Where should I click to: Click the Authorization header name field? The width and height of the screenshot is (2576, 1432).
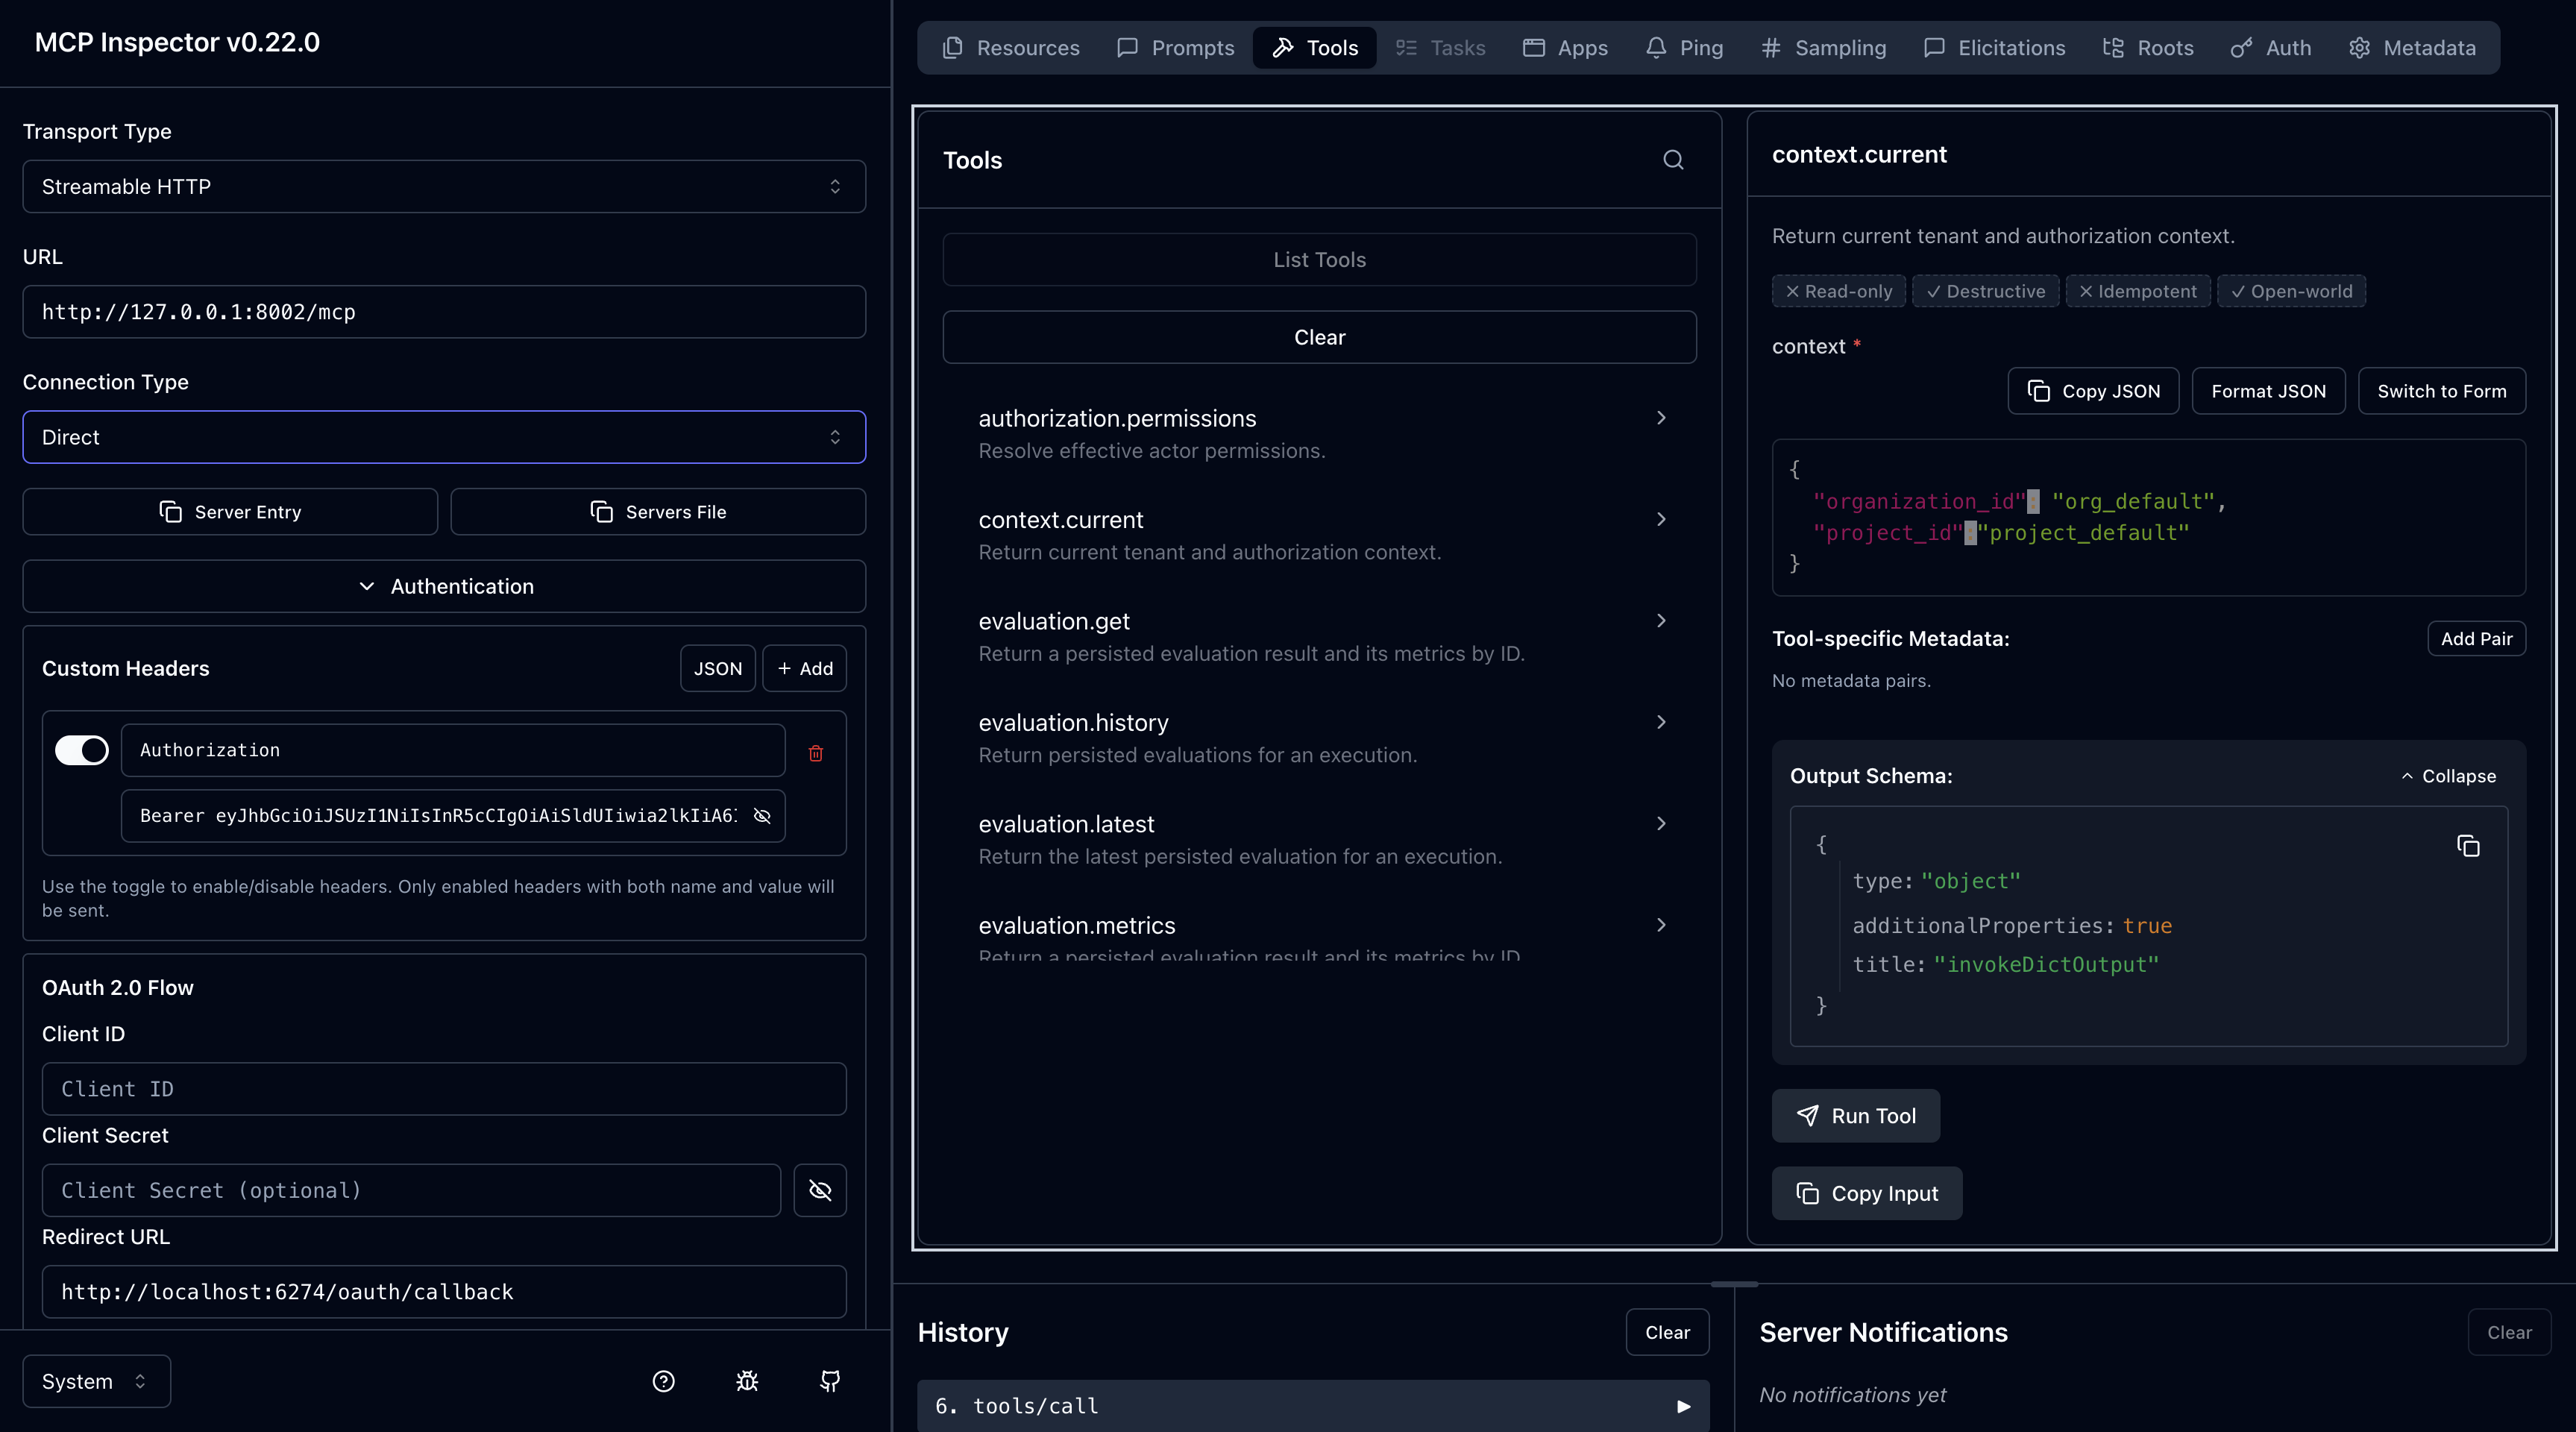(x=453, y=750)
